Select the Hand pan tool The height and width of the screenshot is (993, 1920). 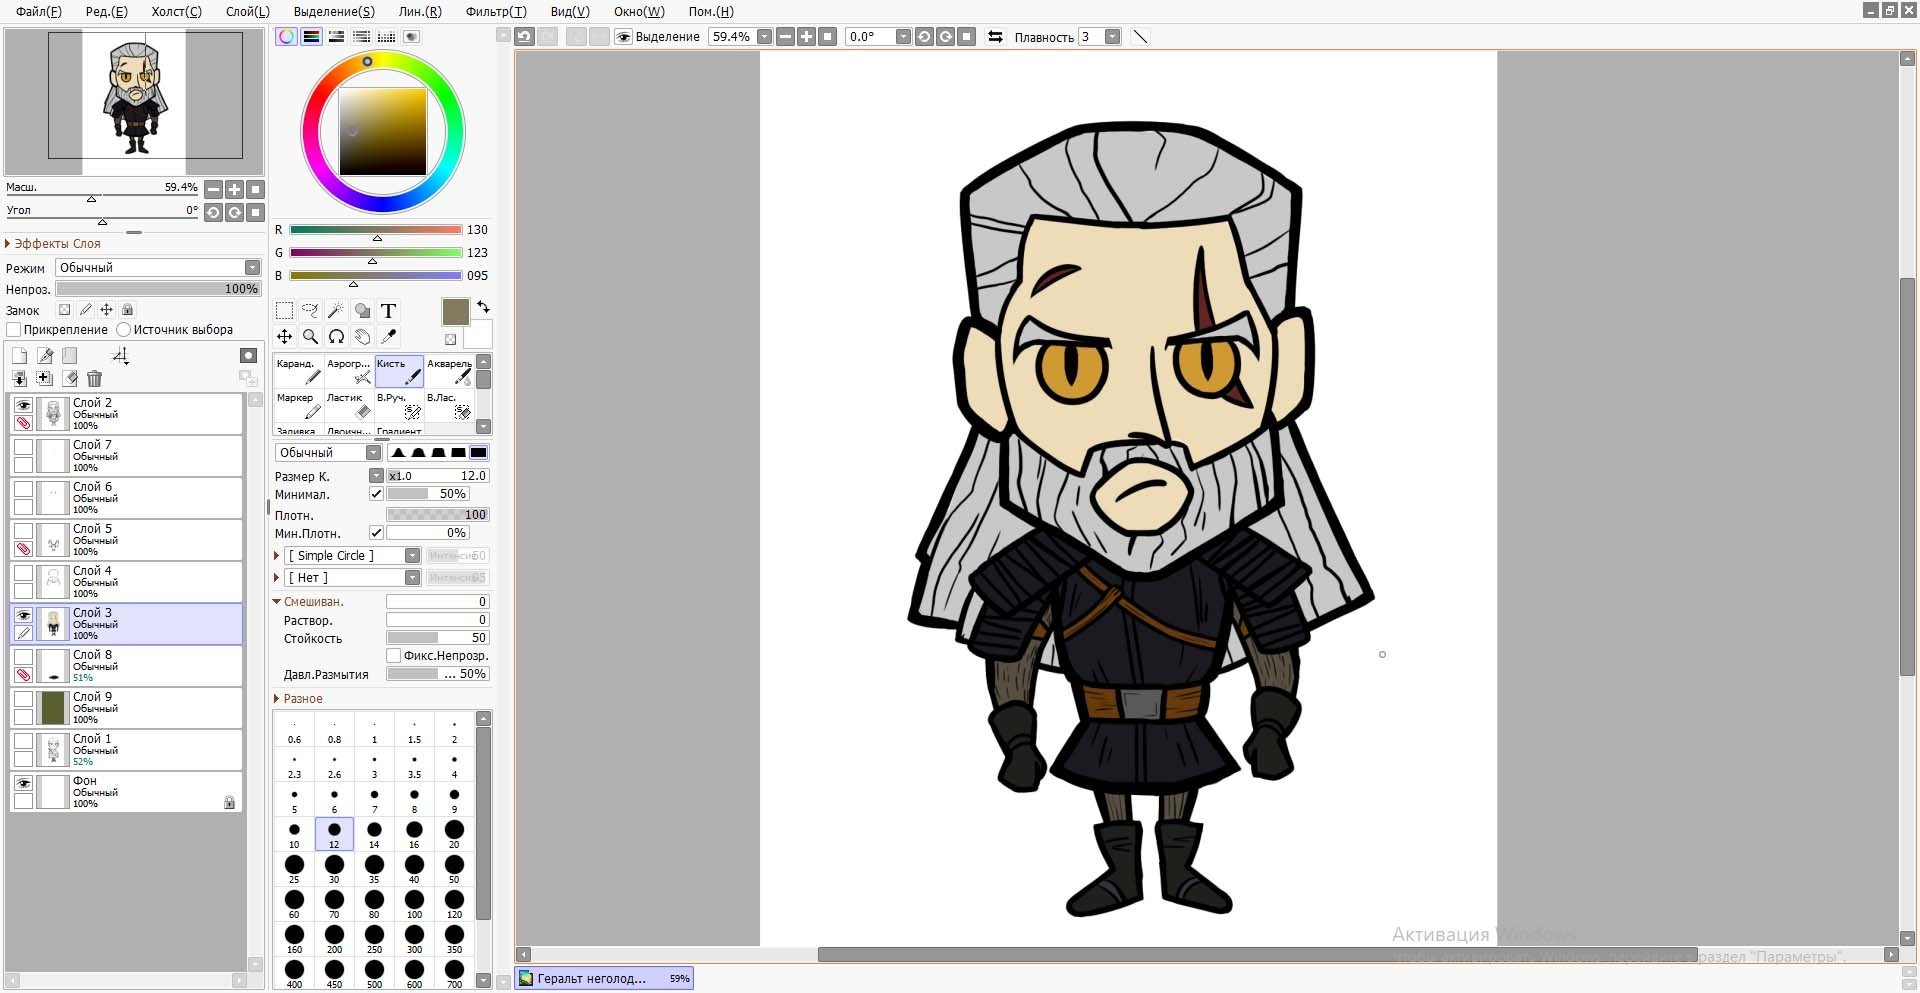point(362,337)
